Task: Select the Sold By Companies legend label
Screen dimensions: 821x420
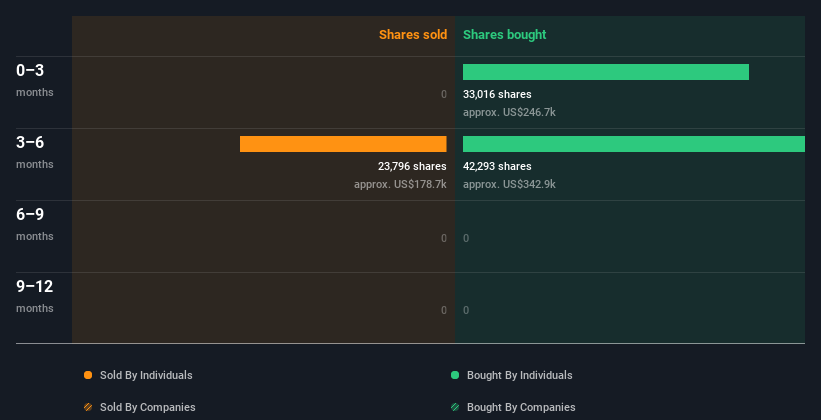Action: click(x=148, y=407)
